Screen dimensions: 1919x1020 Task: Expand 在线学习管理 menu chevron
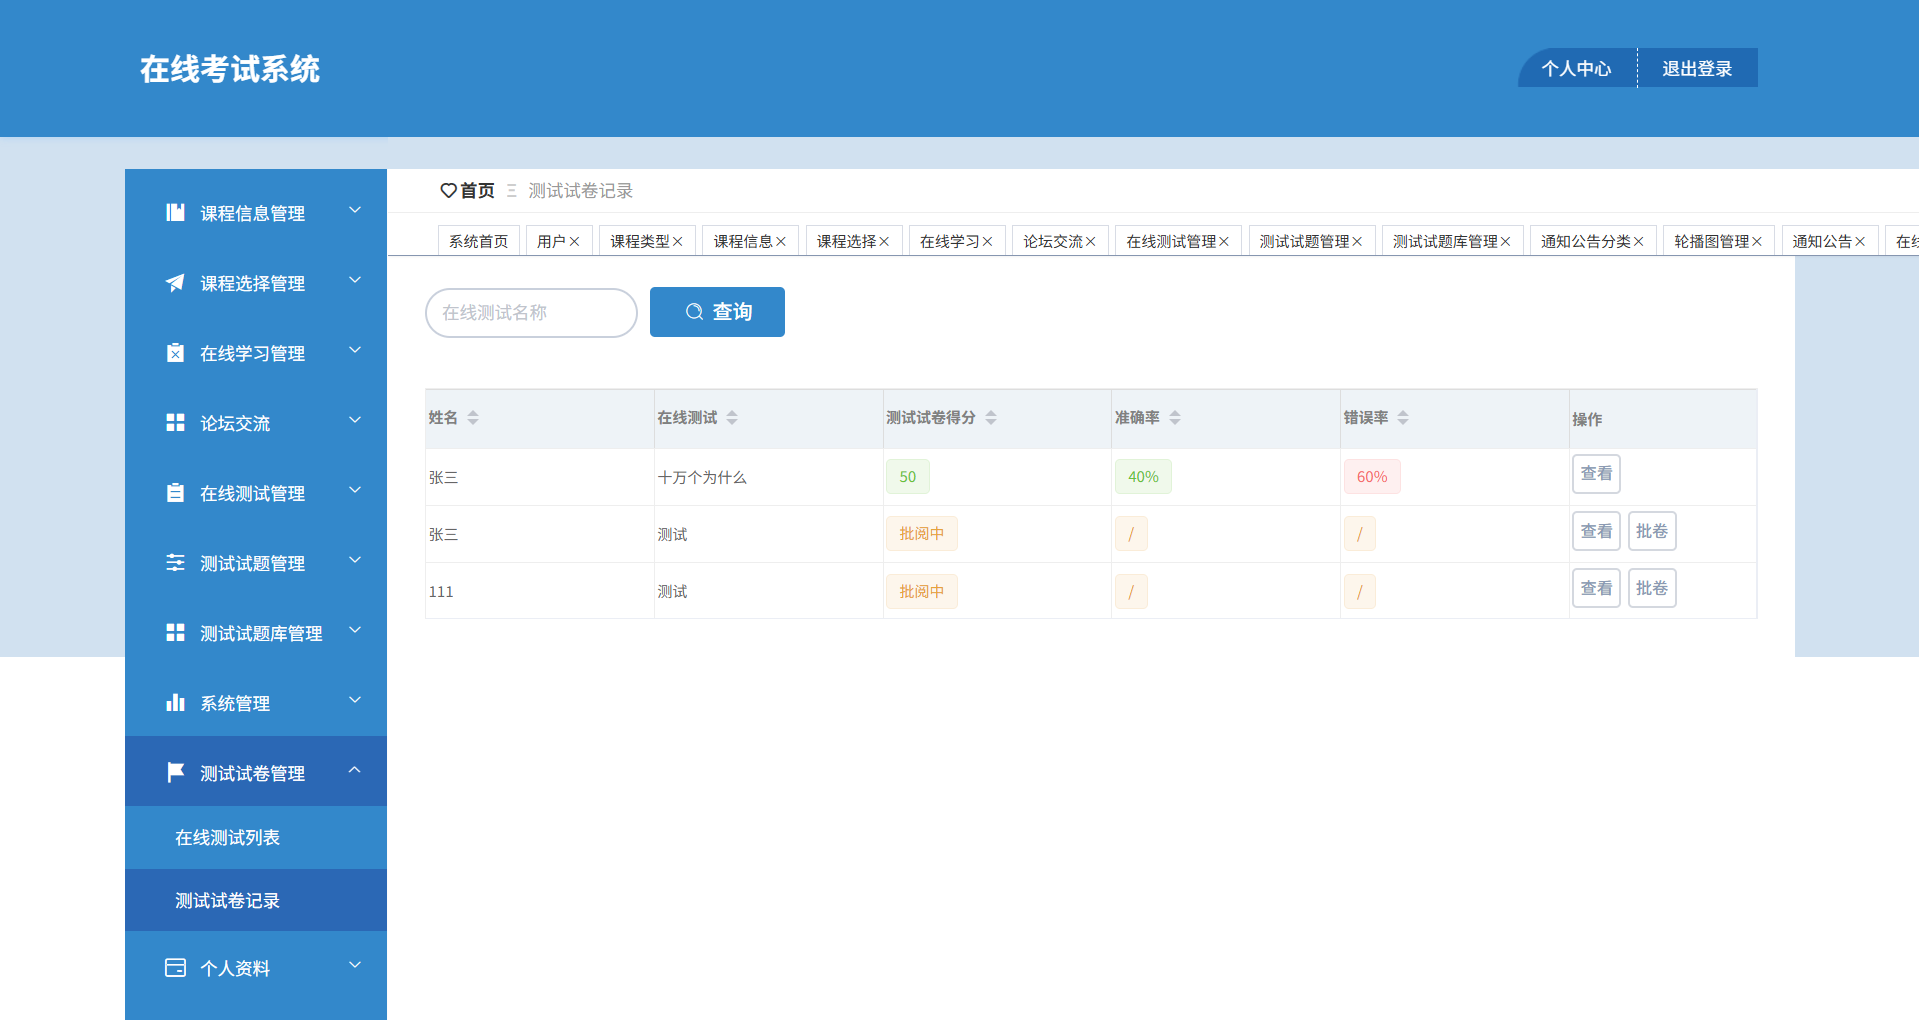355,350
